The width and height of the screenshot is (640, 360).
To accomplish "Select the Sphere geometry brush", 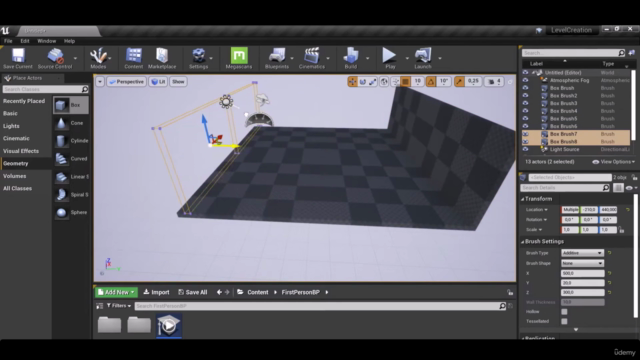I will tap(71, 213).
